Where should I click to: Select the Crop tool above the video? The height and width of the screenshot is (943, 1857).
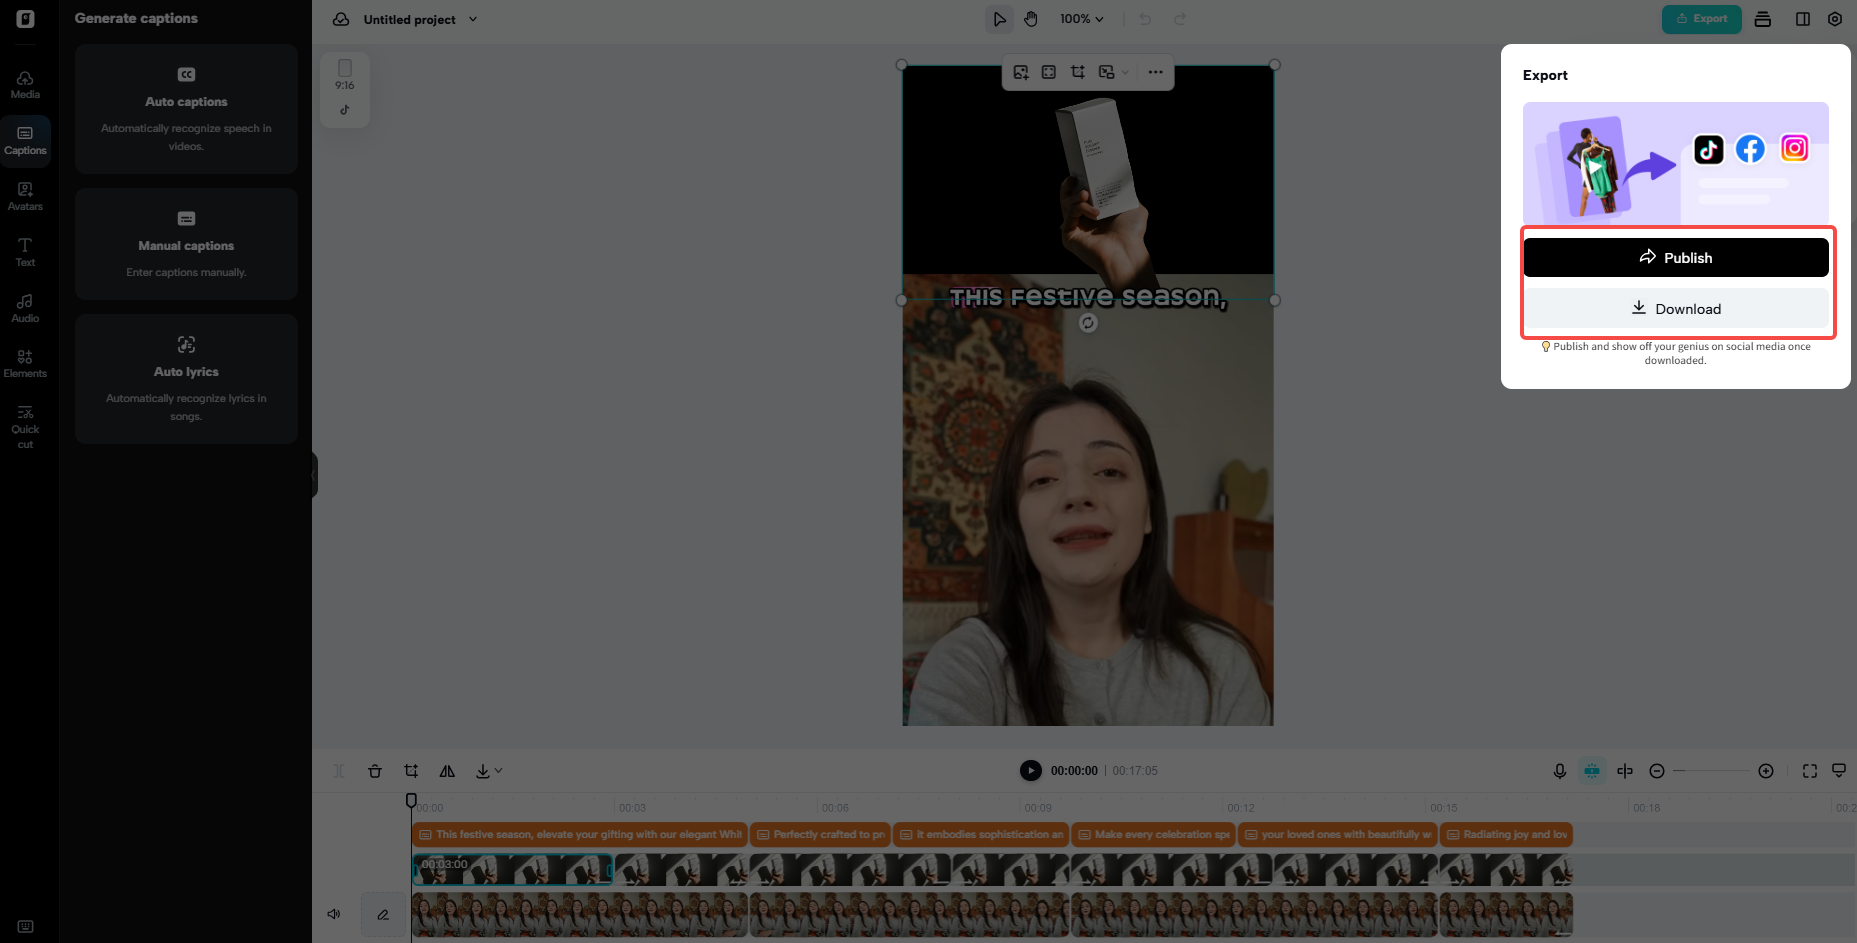point(1078,71)
